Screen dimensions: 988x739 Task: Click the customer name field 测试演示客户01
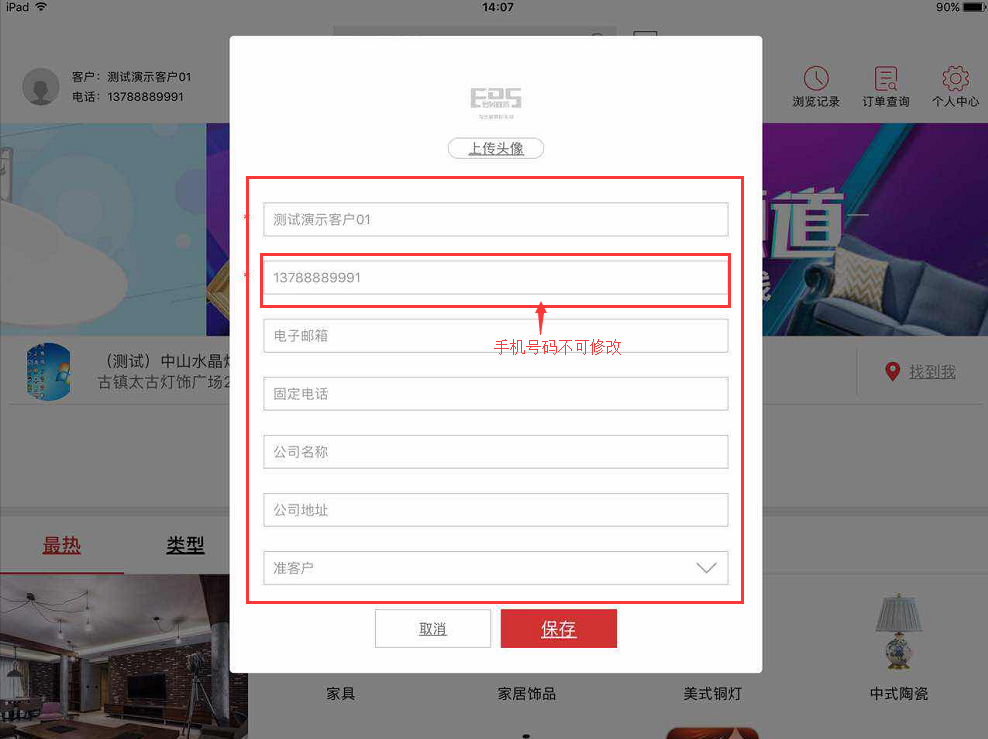pyautogui.click(x=496, y=219)
